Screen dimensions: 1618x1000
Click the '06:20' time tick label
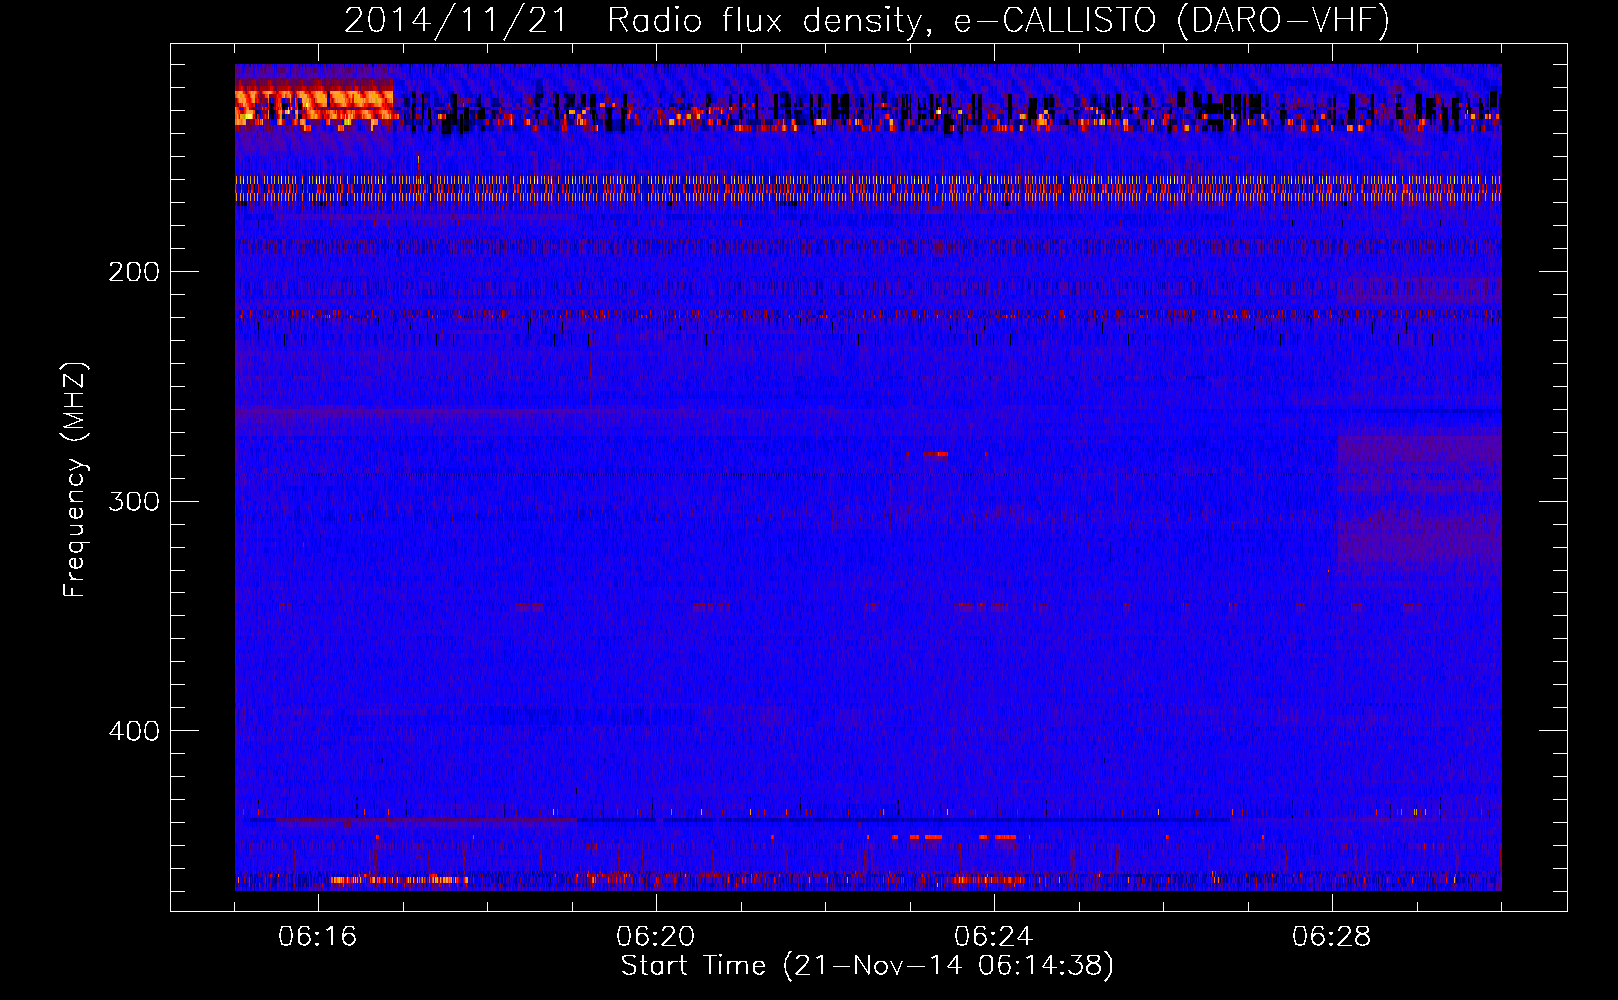(656, 937)
